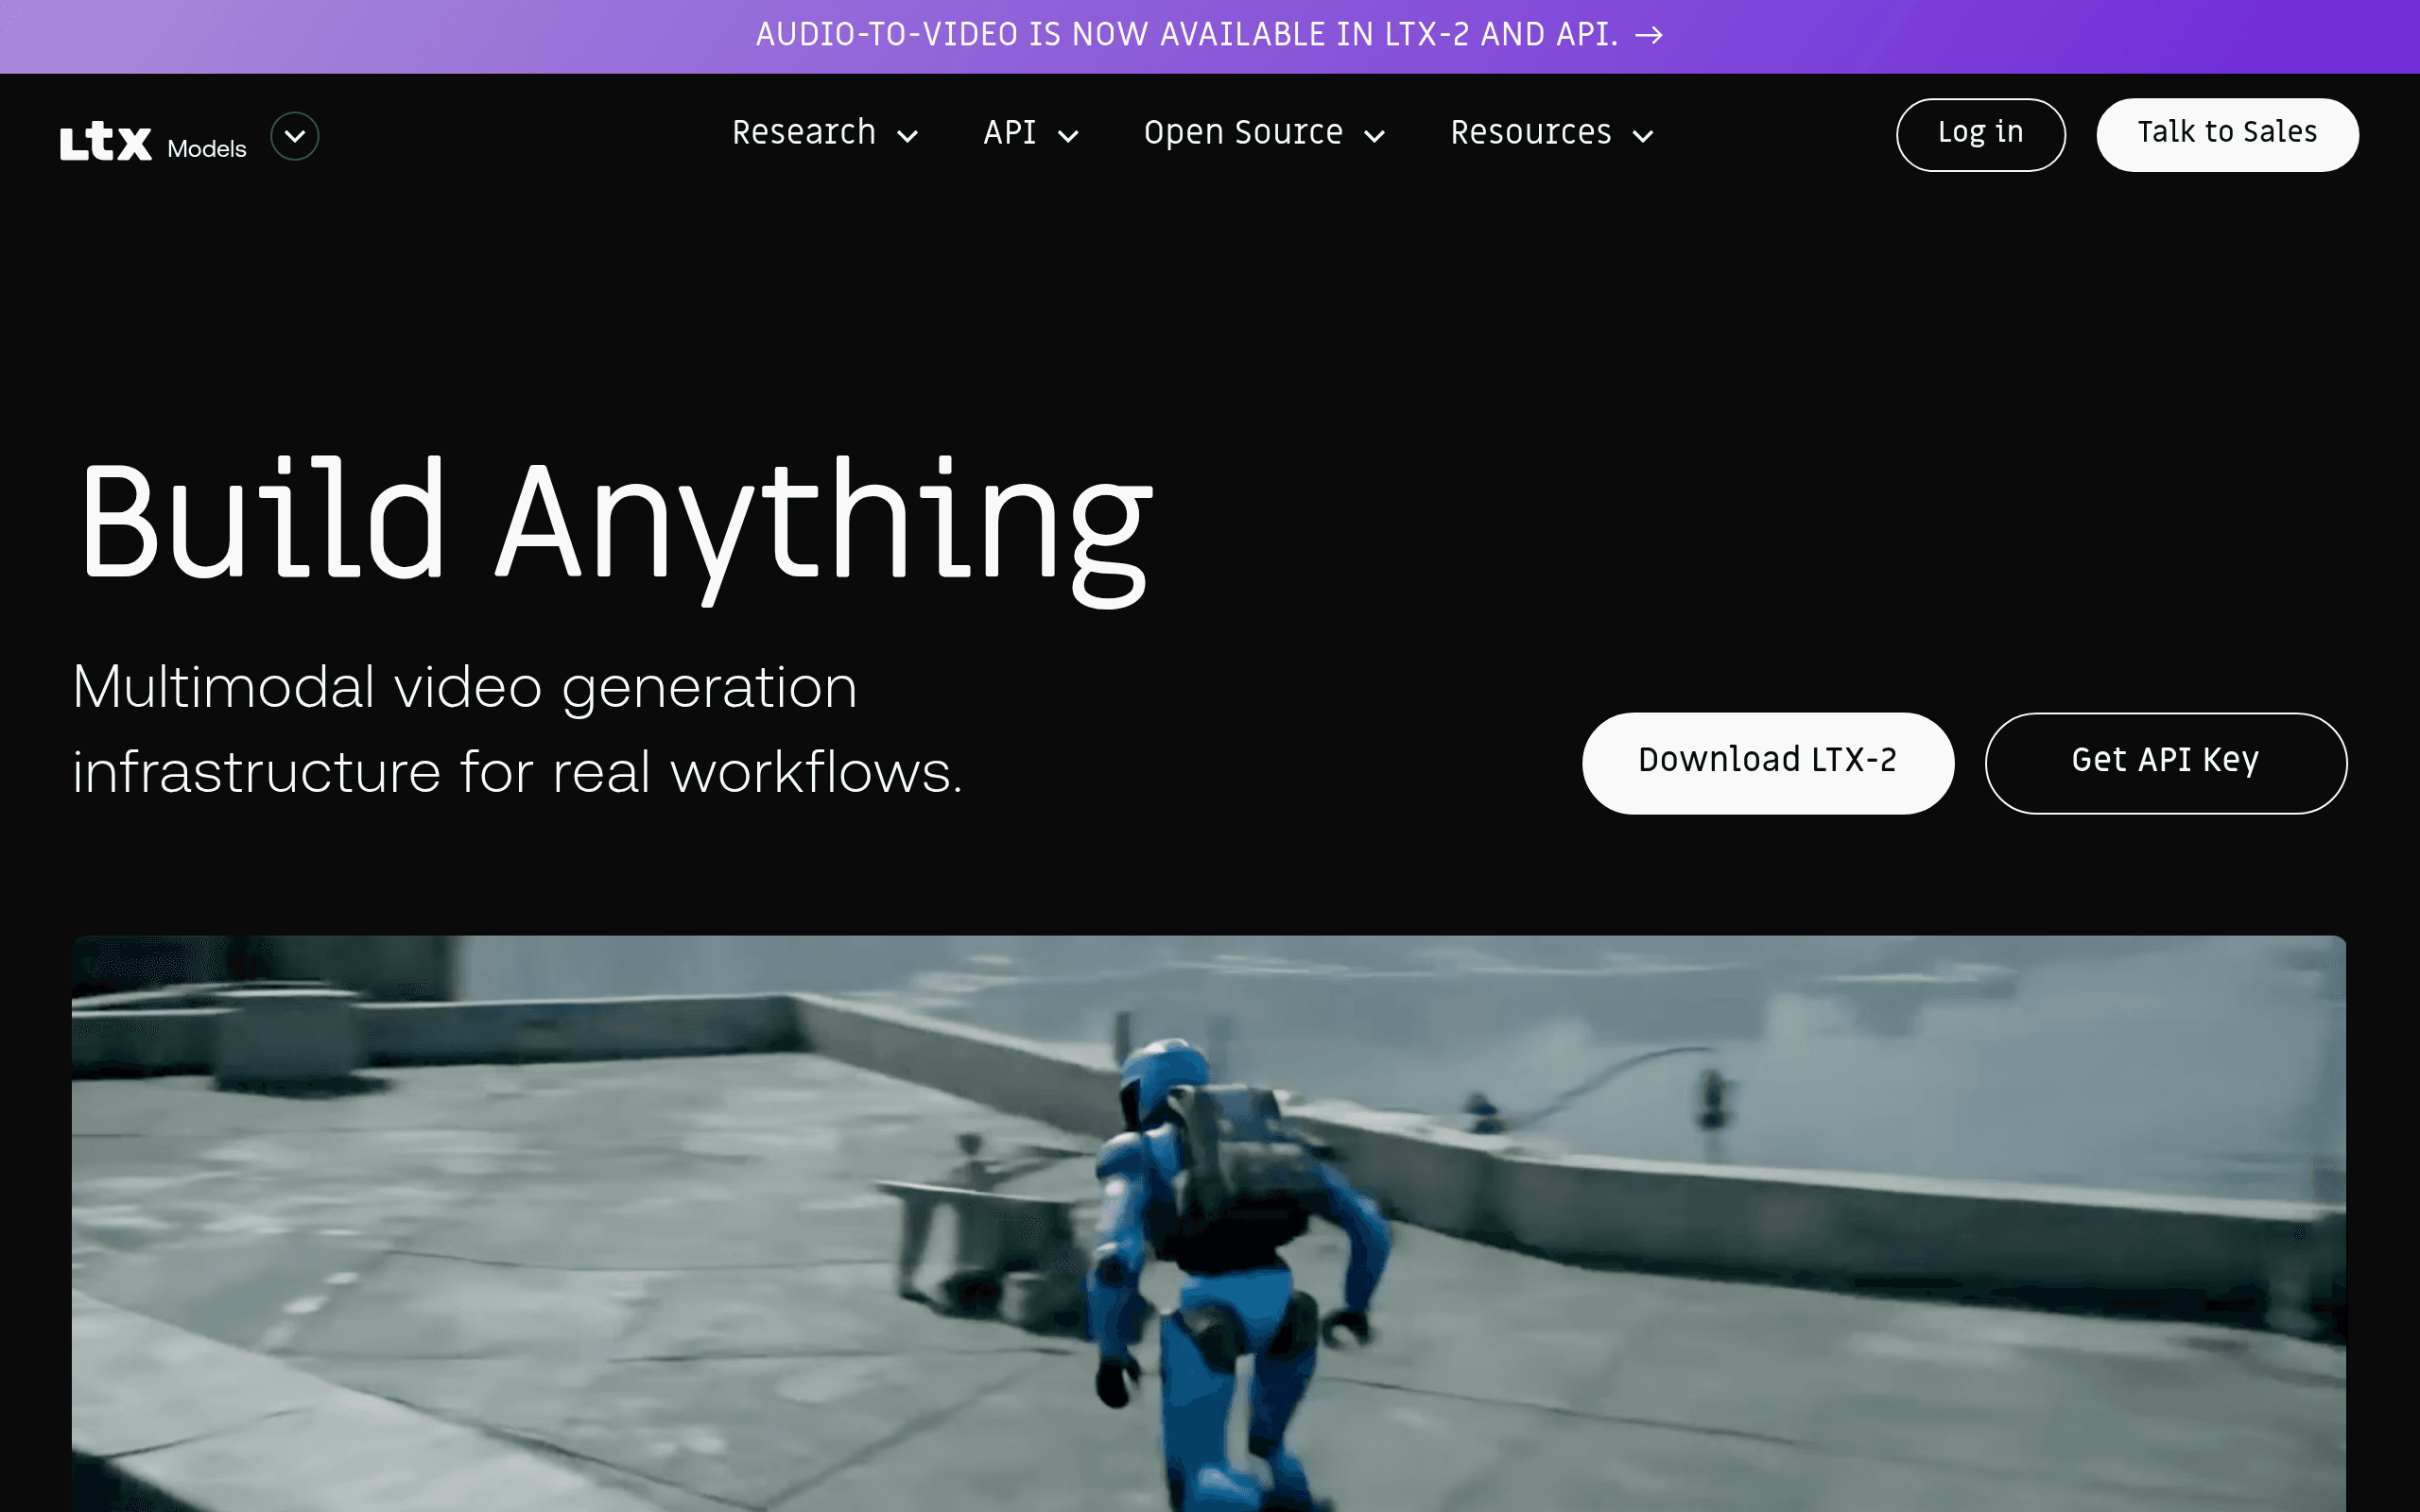Click the Log in button
Viewport: 2420px width, 1512px height.
pyautogui.click(x=1980, y=135)
